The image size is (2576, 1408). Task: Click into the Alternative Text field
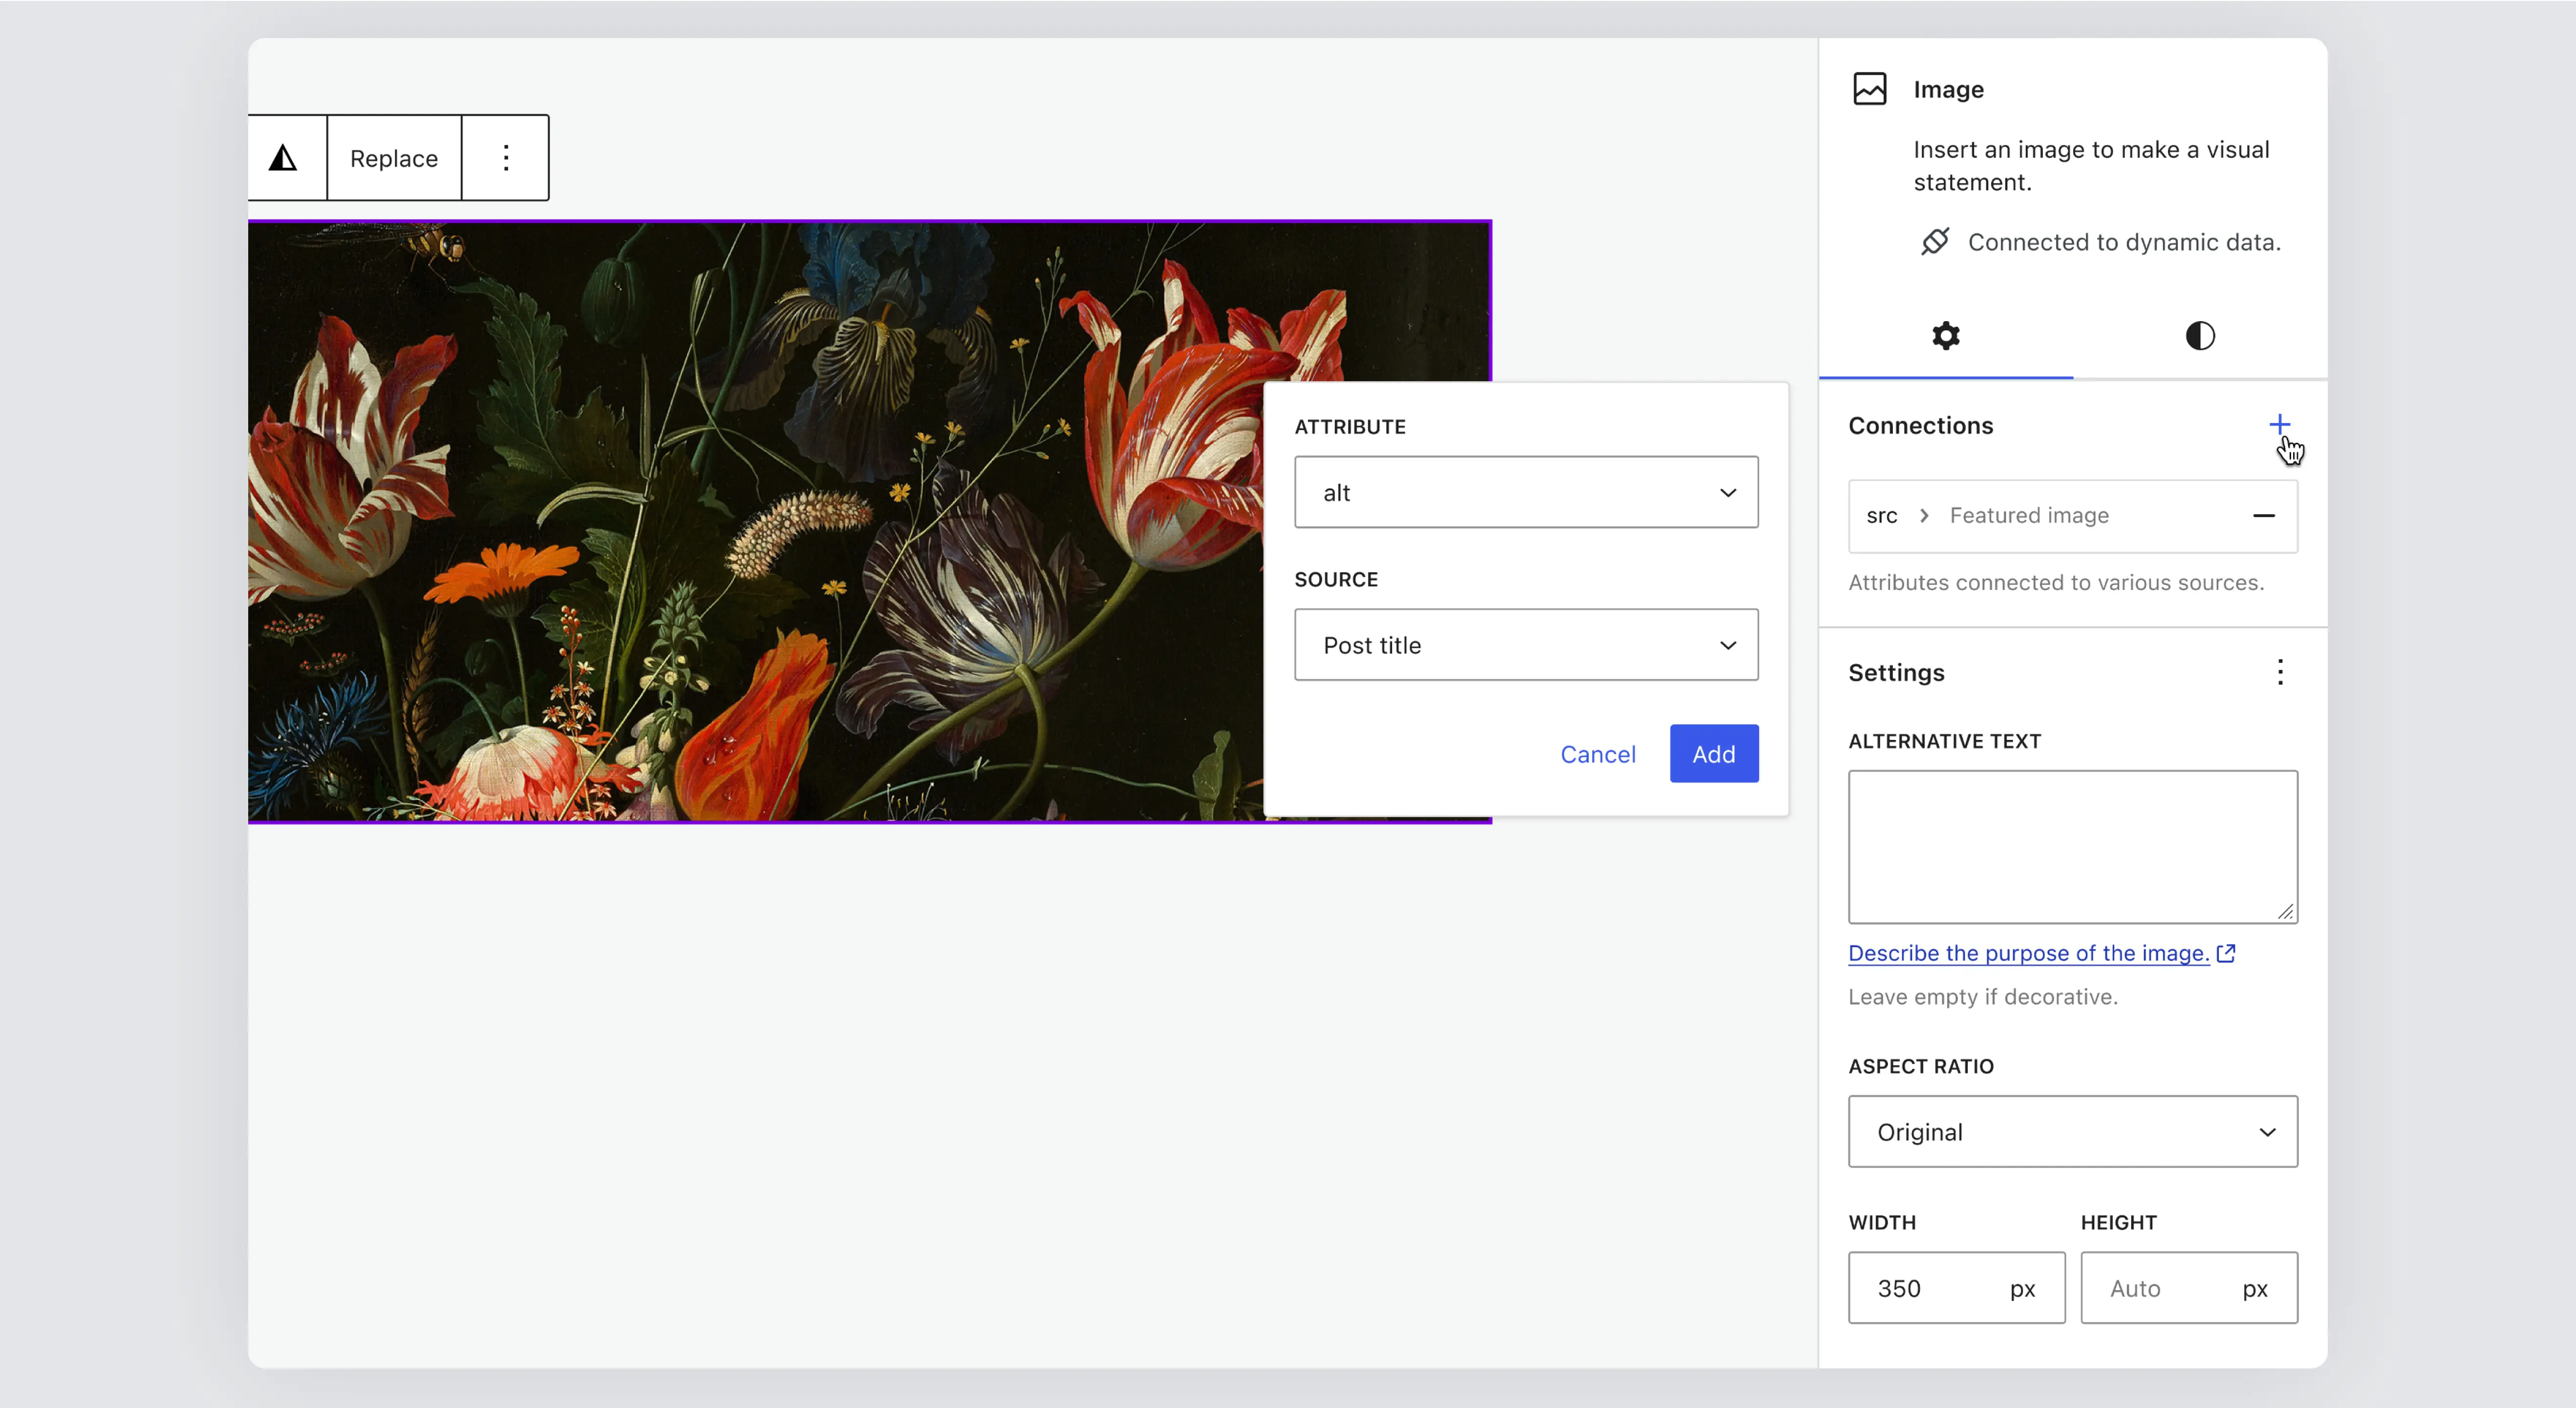tap(2072, 846)
